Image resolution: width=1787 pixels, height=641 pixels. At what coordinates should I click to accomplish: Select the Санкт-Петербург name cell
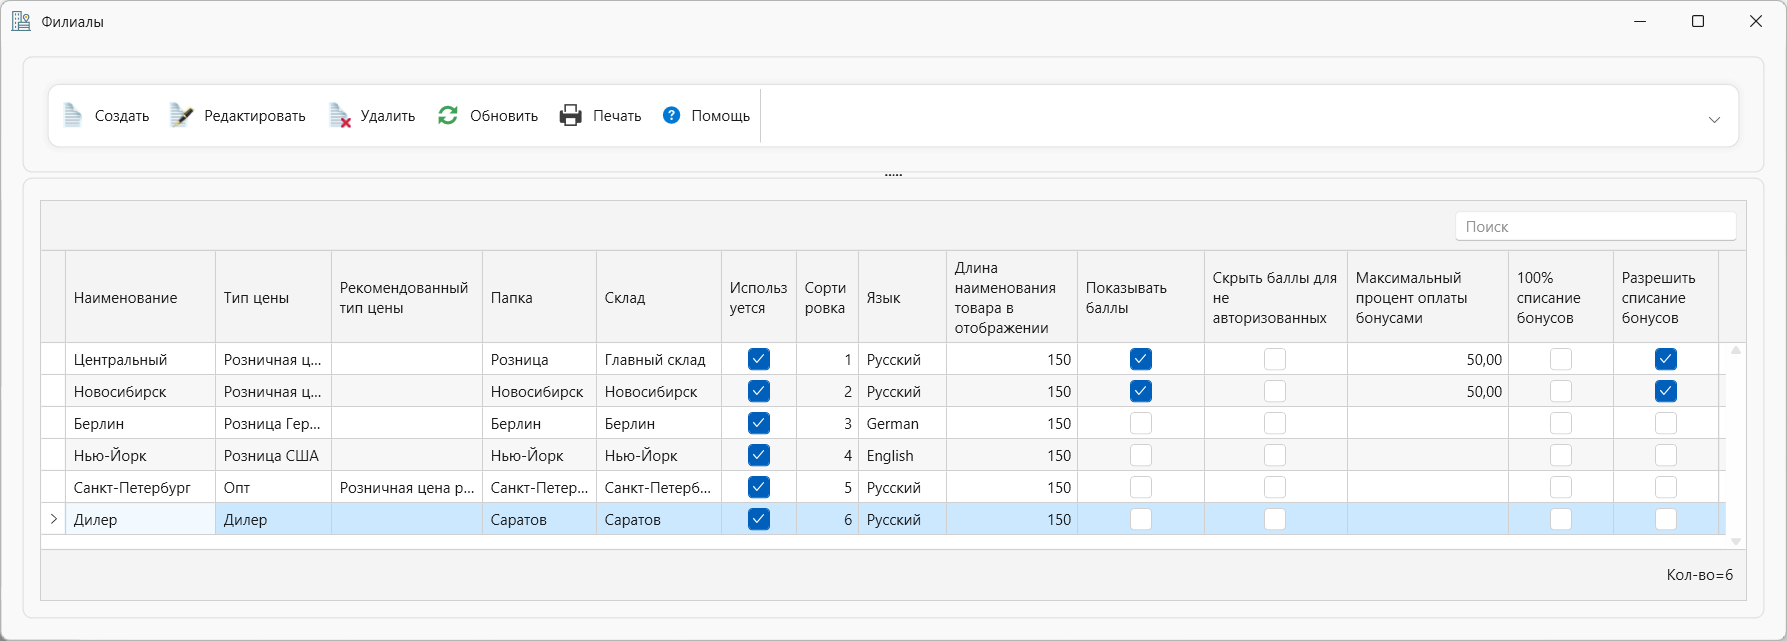click(x=140, y=487)
